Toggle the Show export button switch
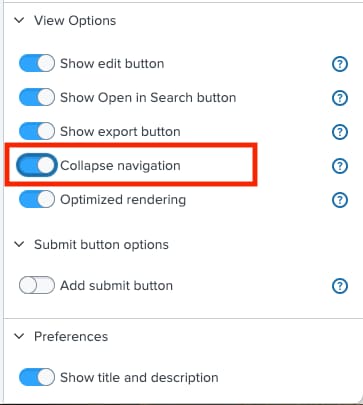The height and width of the screenshot is (405, 363). 37,131
